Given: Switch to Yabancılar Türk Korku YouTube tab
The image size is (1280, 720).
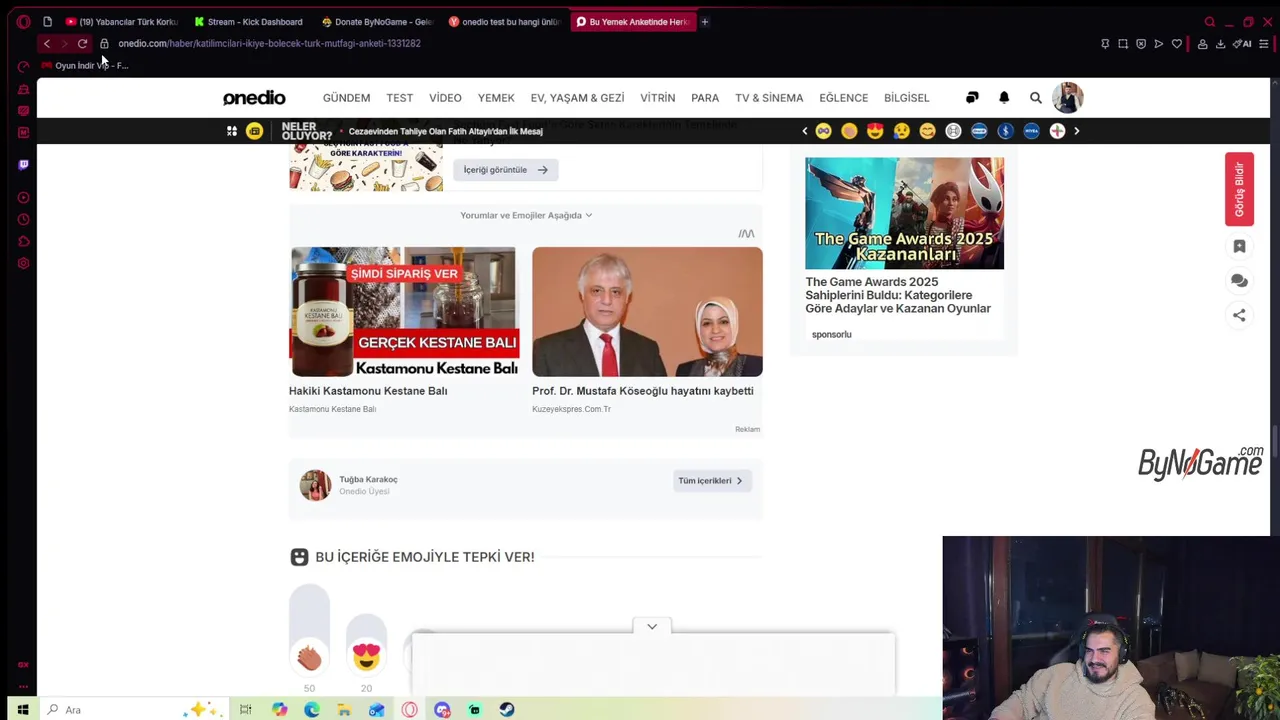Looking at the screenshot, I should 121,21.
